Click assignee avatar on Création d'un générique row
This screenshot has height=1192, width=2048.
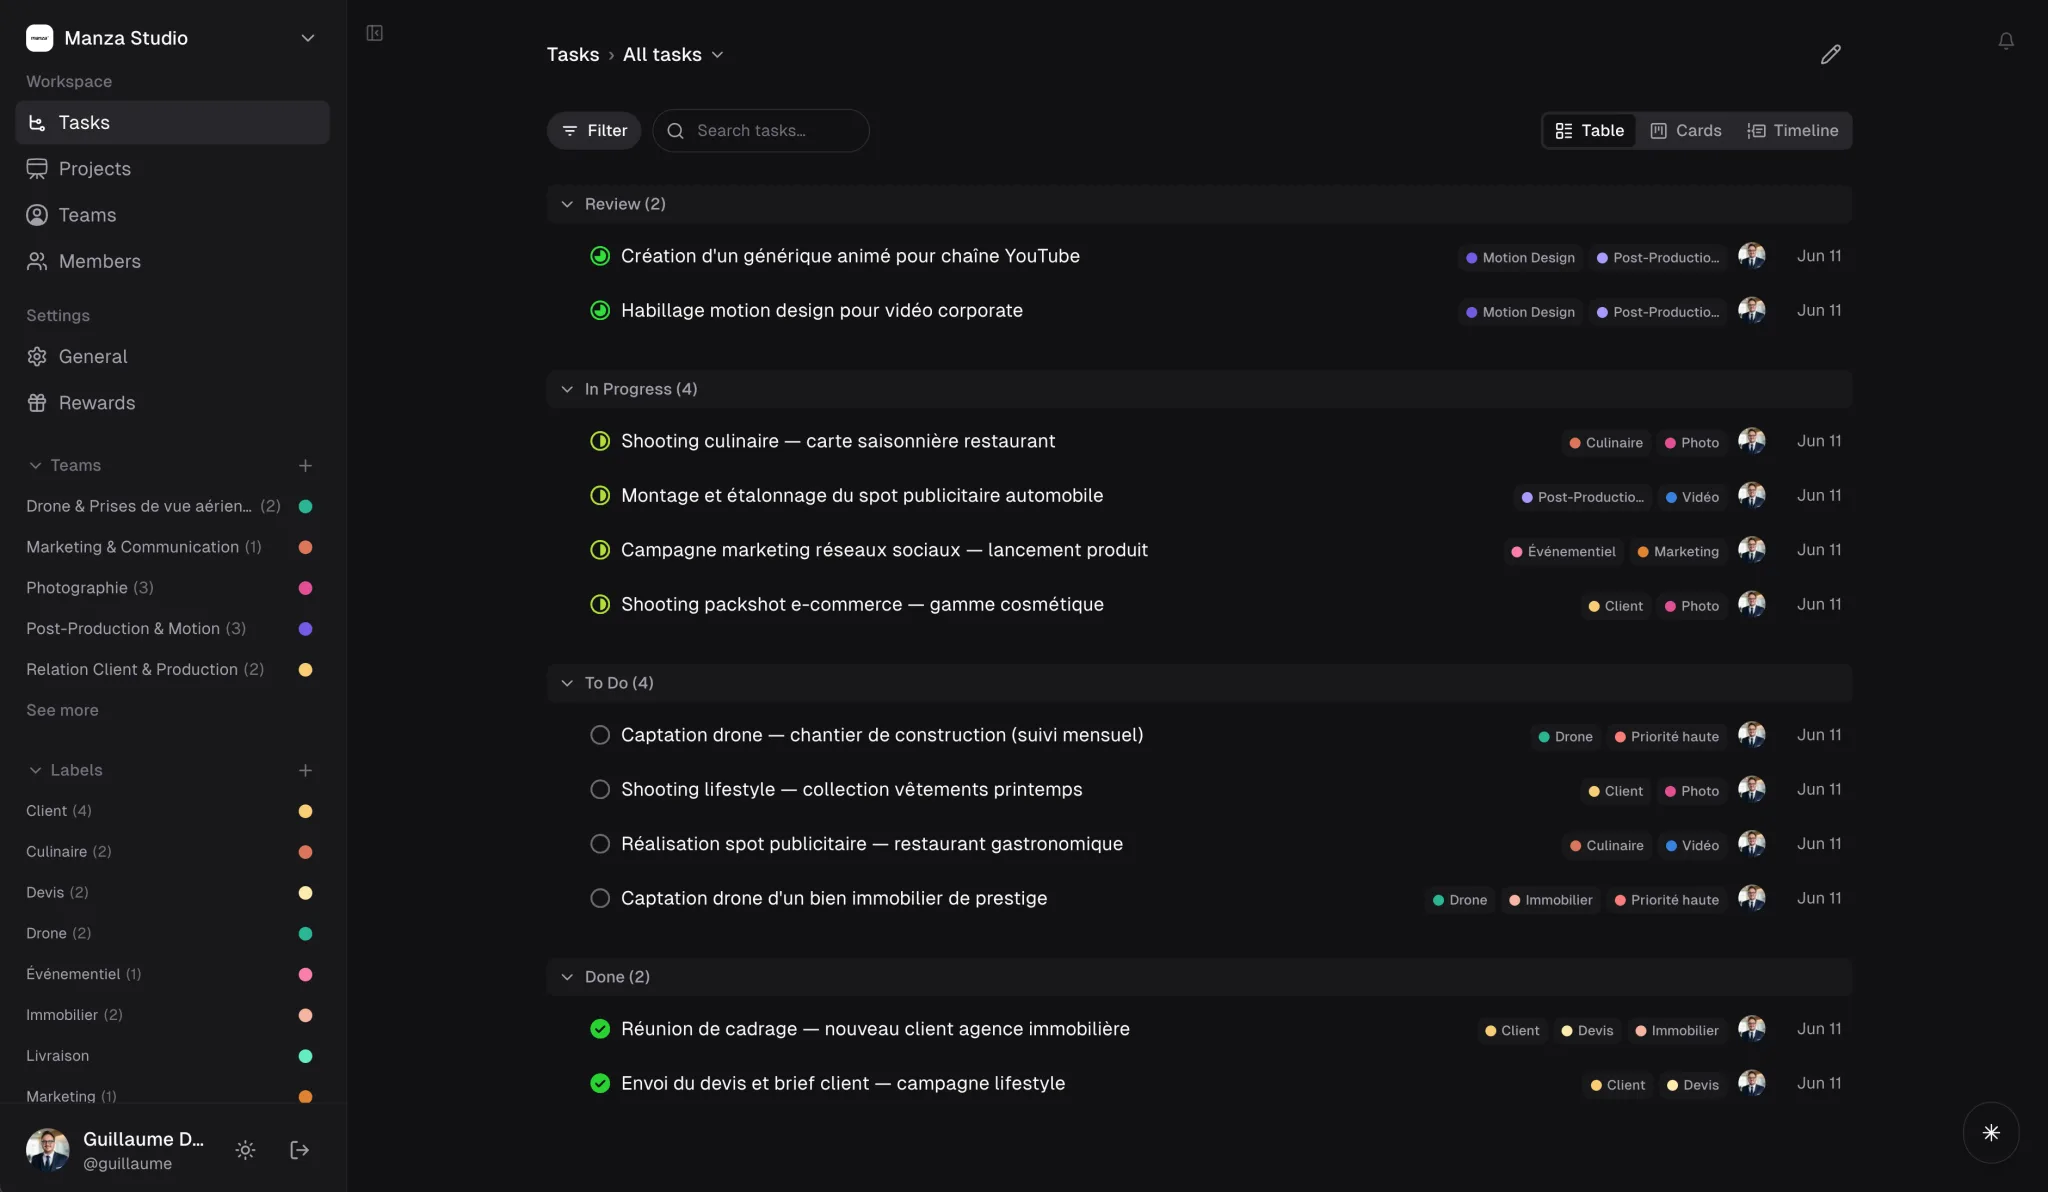[x=1751, y=256]
